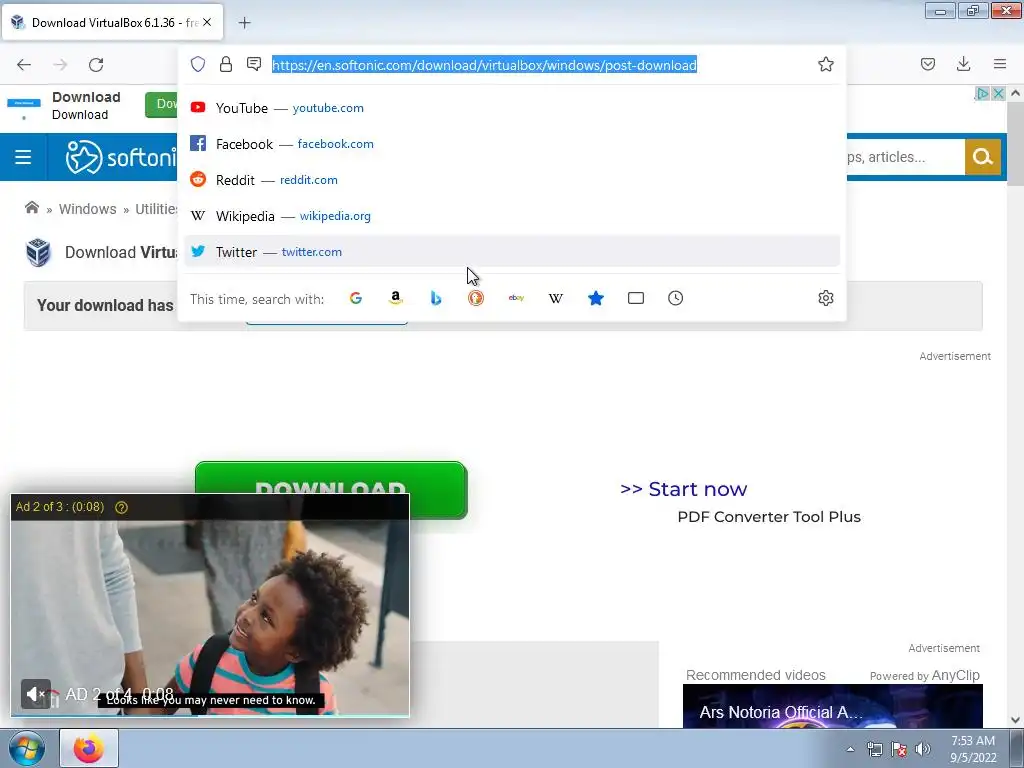
Task: Click the highlighted URL in address bar
Action: (x=484, y=65)
